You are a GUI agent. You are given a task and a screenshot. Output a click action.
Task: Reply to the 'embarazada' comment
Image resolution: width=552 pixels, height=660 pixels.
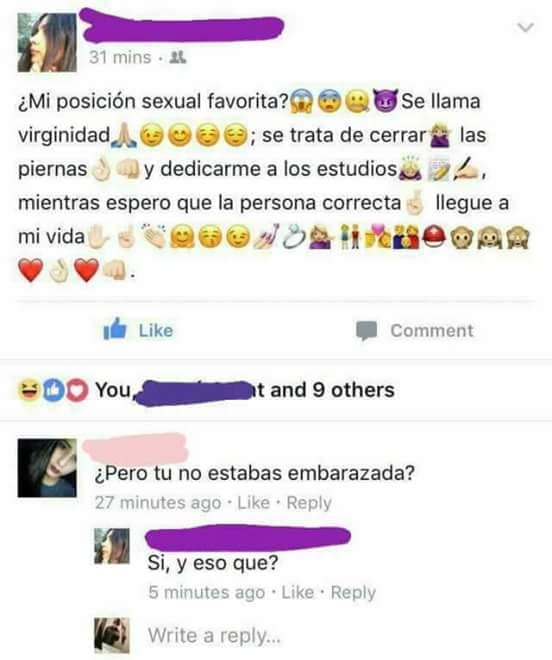pyautogui.click(x=309, y=503)
